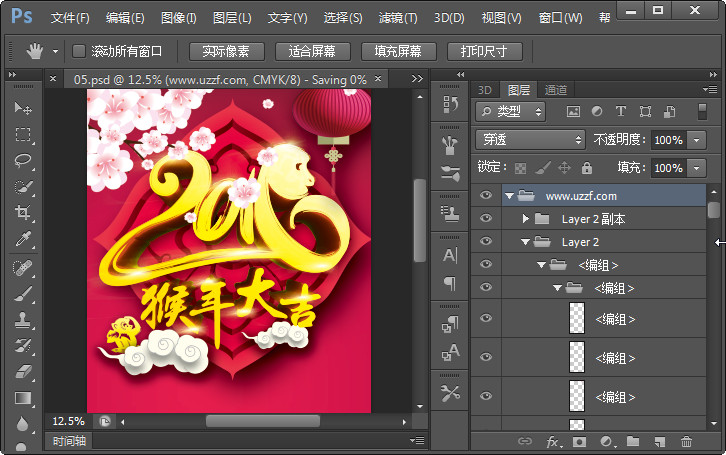Open the 填充 slider dropdown arrow
Image resolution: width=726 pixels, height=455 pixels.
[x=697, y=168]
